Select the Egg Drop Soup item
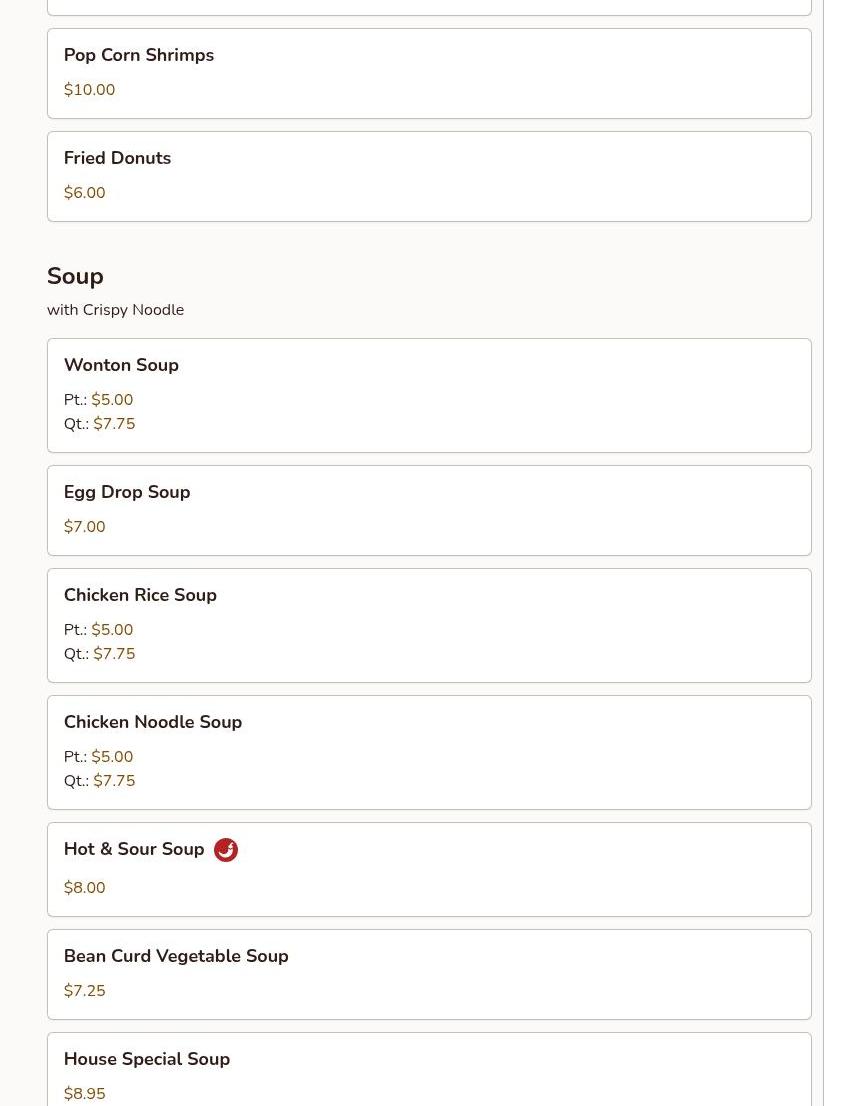 pos(429,511)
